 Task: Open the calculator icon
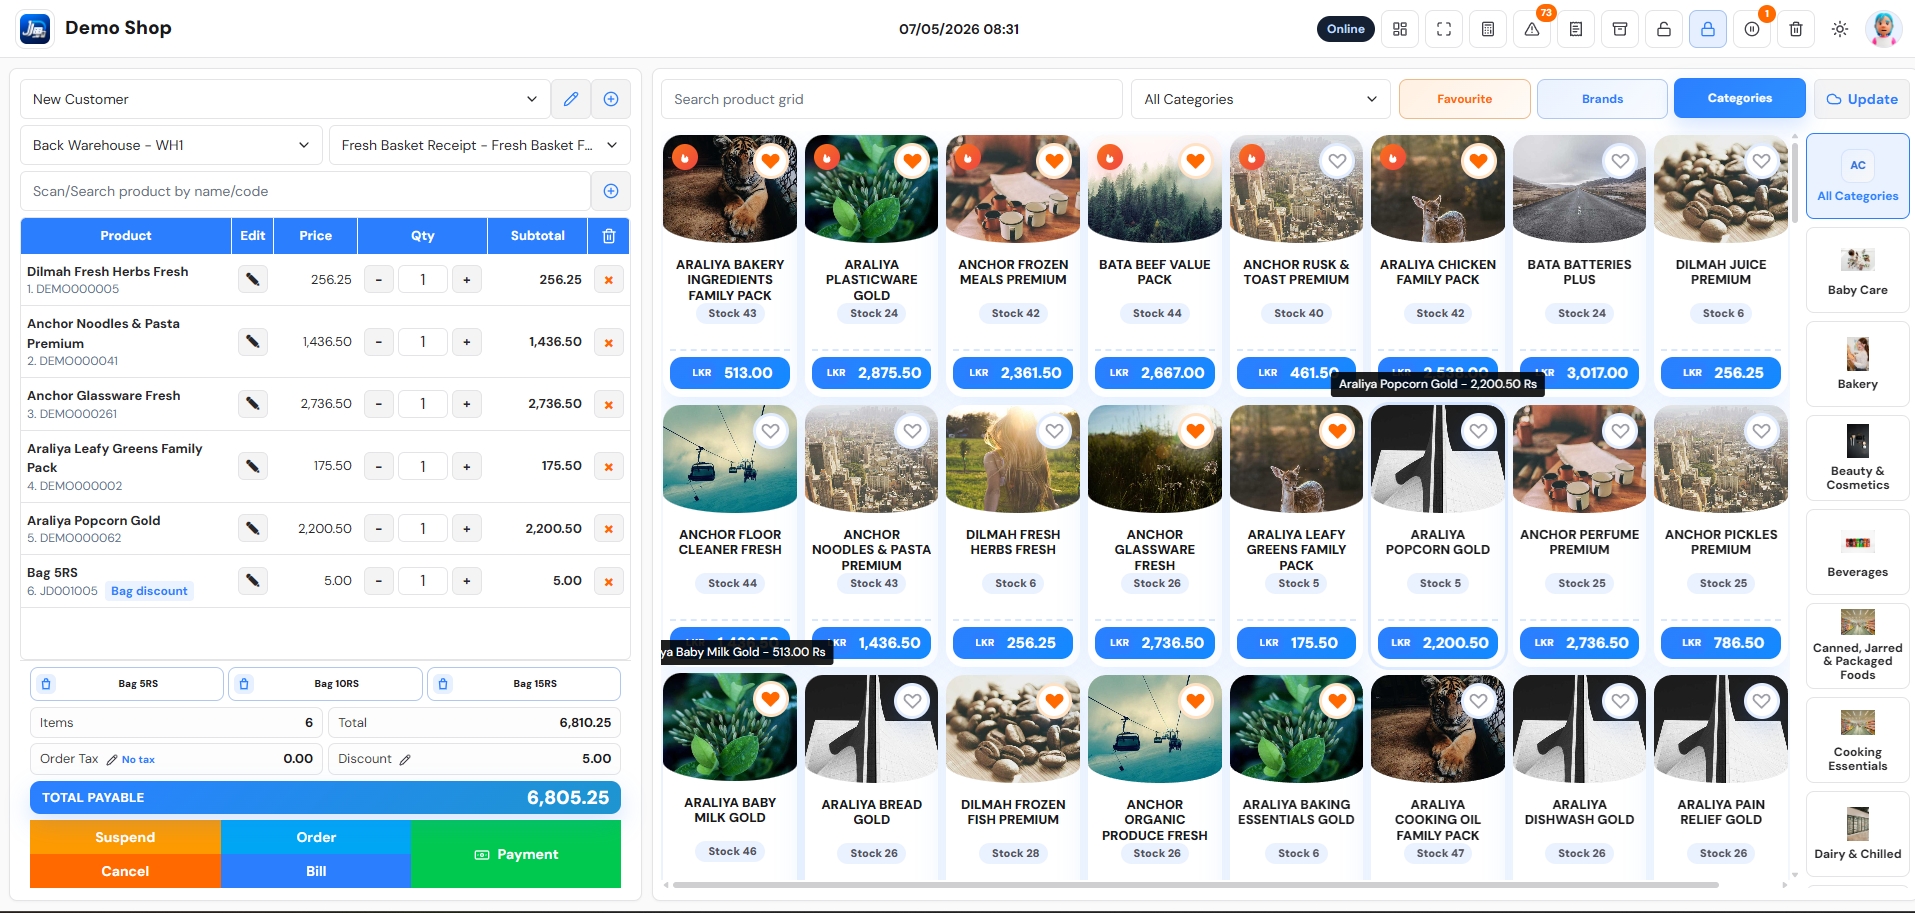click(1488, 29)
